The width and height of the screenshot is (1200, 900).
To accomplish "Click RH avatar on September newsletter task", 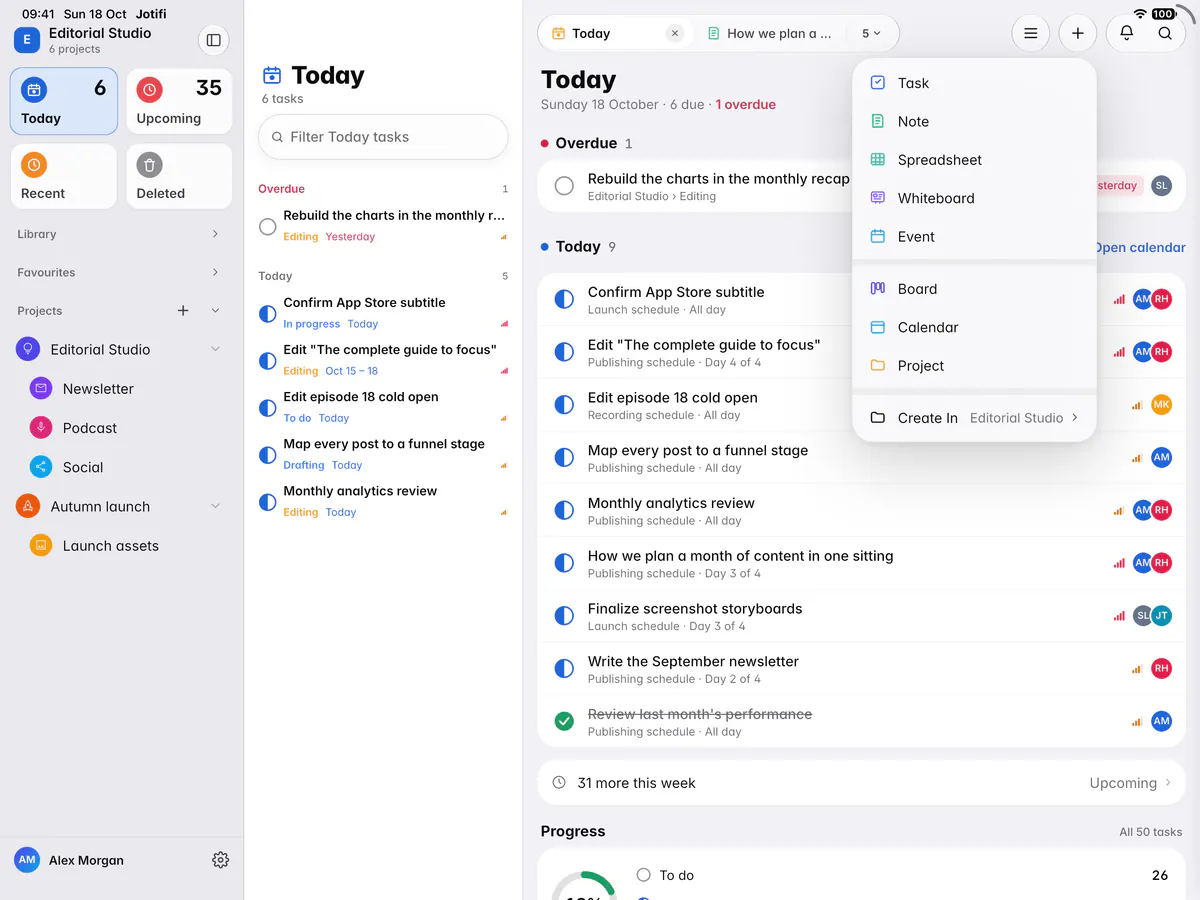I will [x=1161, y=669].
